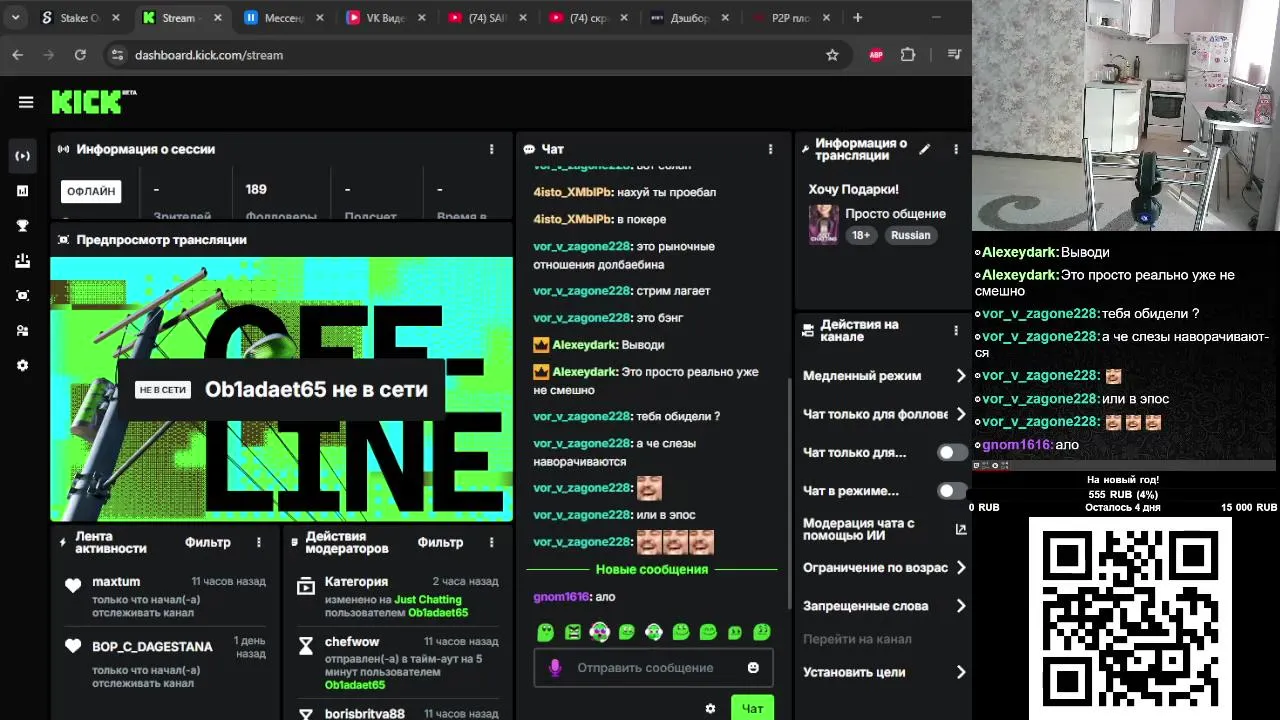Open the Just Chatting category link
Viewport: 1280px width, 720px height.
[428, 600]
